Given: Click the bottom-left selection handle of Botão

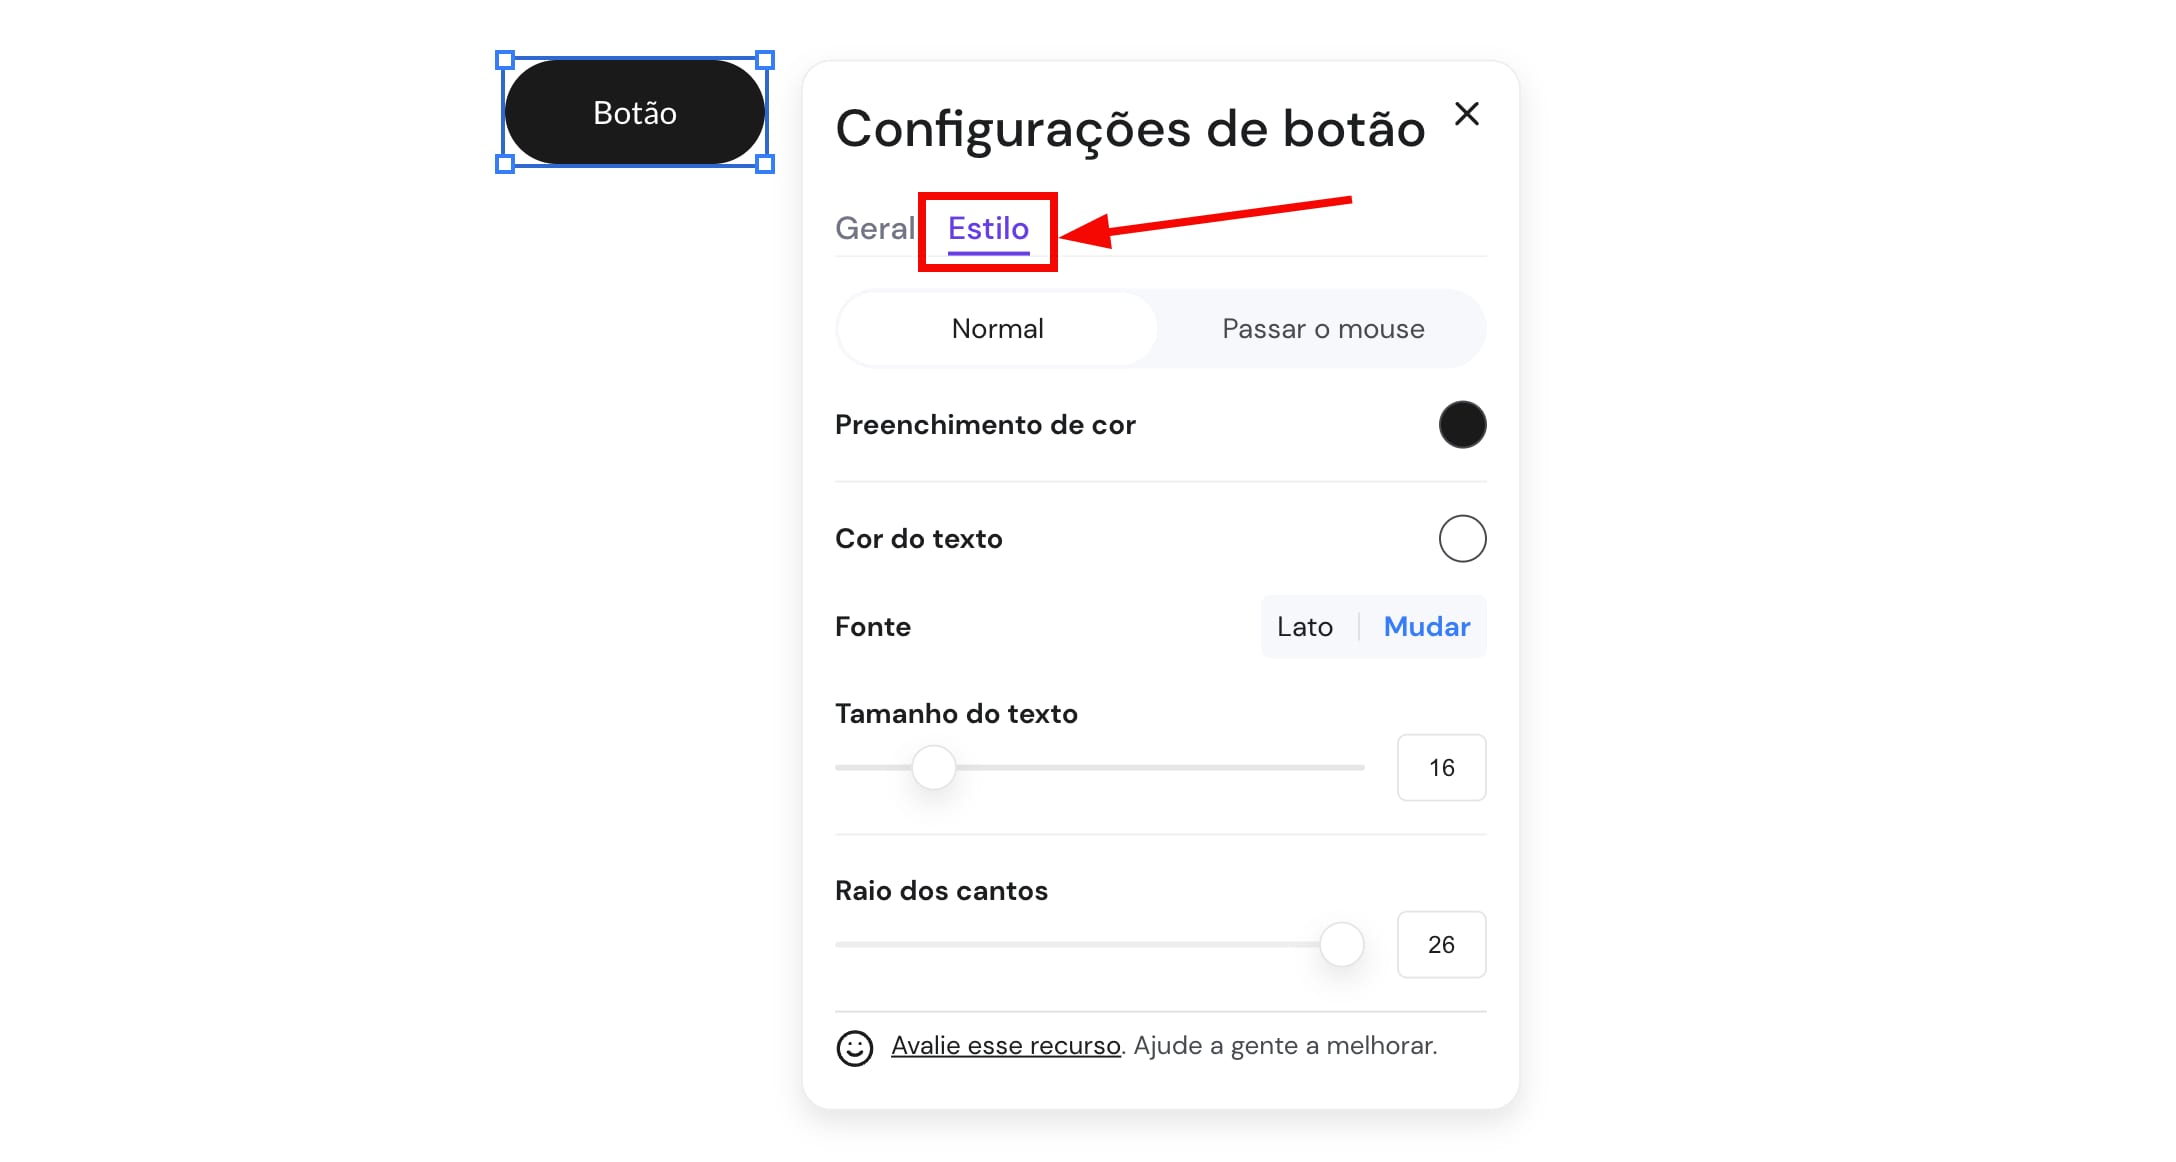Looking at the screenshot, I should [505, 164].
